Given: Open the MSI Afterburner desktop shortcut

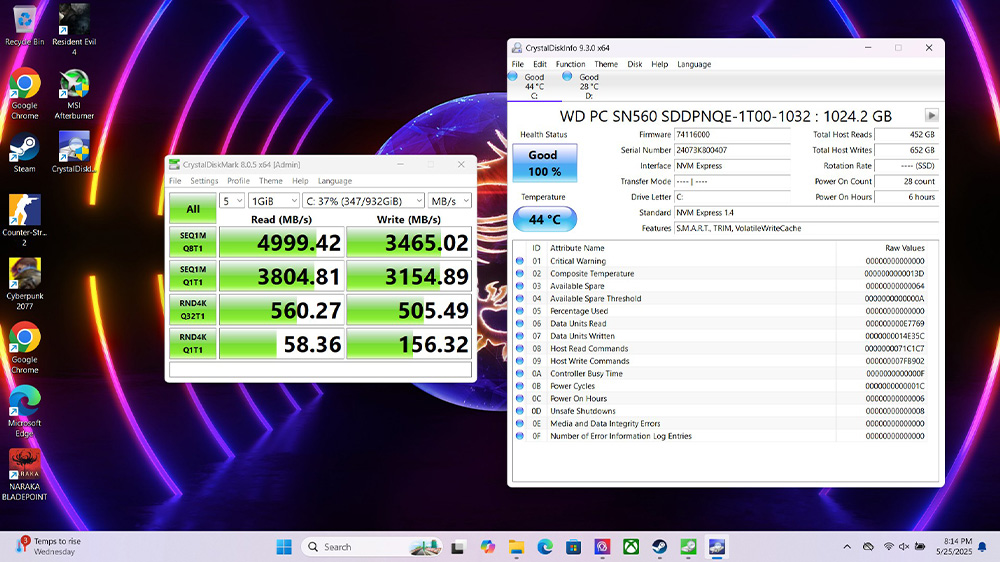Looking at the screenshot, I should tap(74, 94).
